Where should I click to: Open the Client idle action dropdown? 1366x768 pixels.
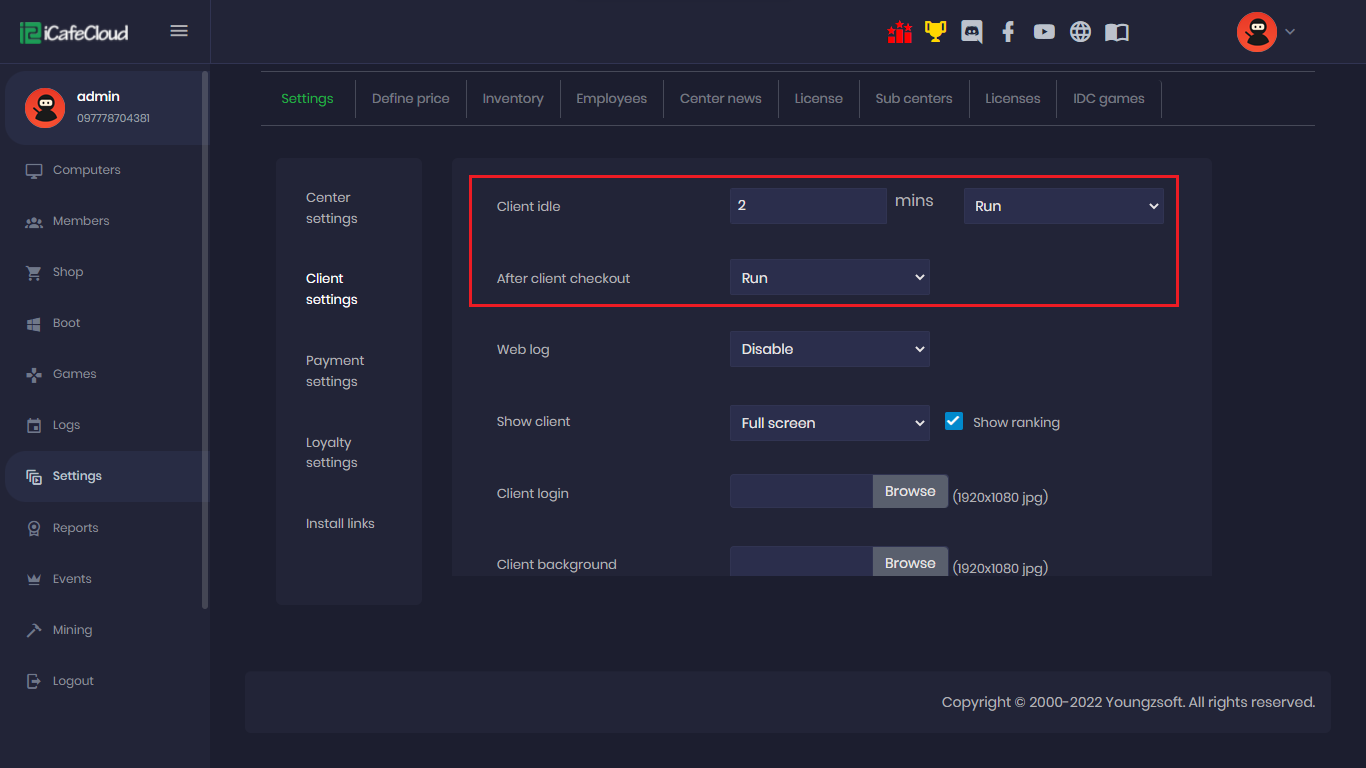(x=1064, y=206)
